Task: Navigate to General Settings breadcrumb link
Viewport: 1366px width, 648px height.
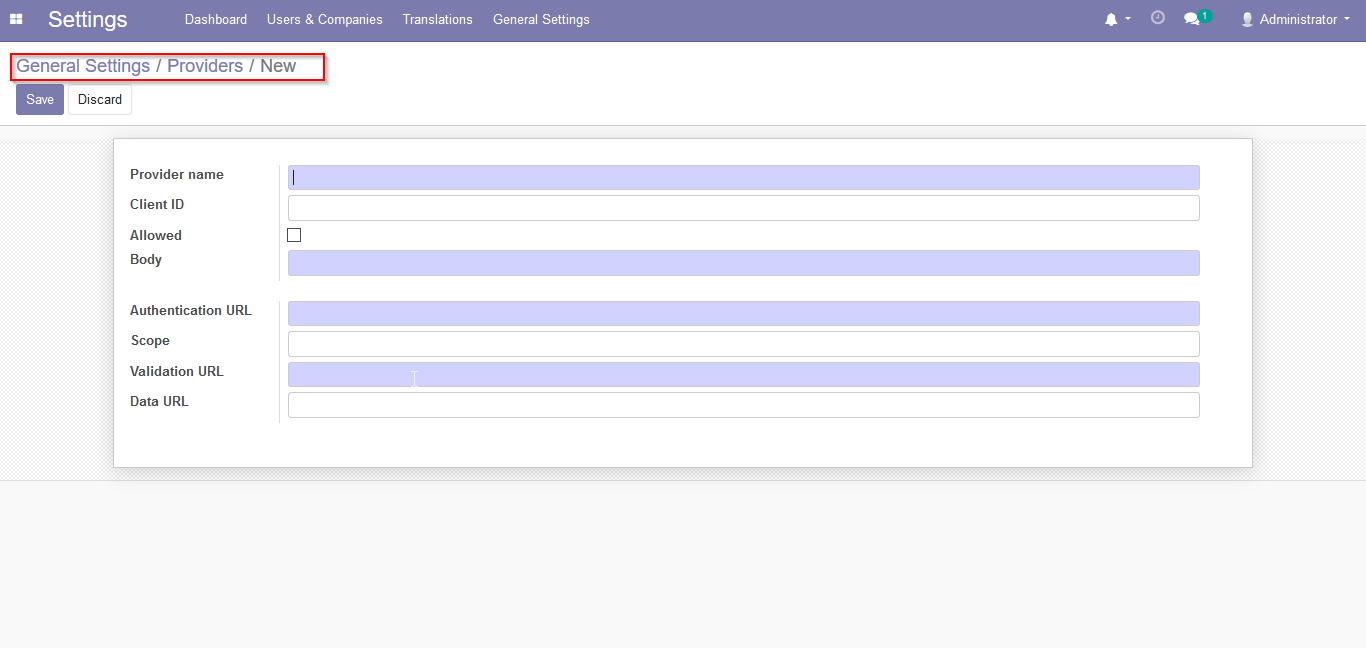Action: point(83,66)
